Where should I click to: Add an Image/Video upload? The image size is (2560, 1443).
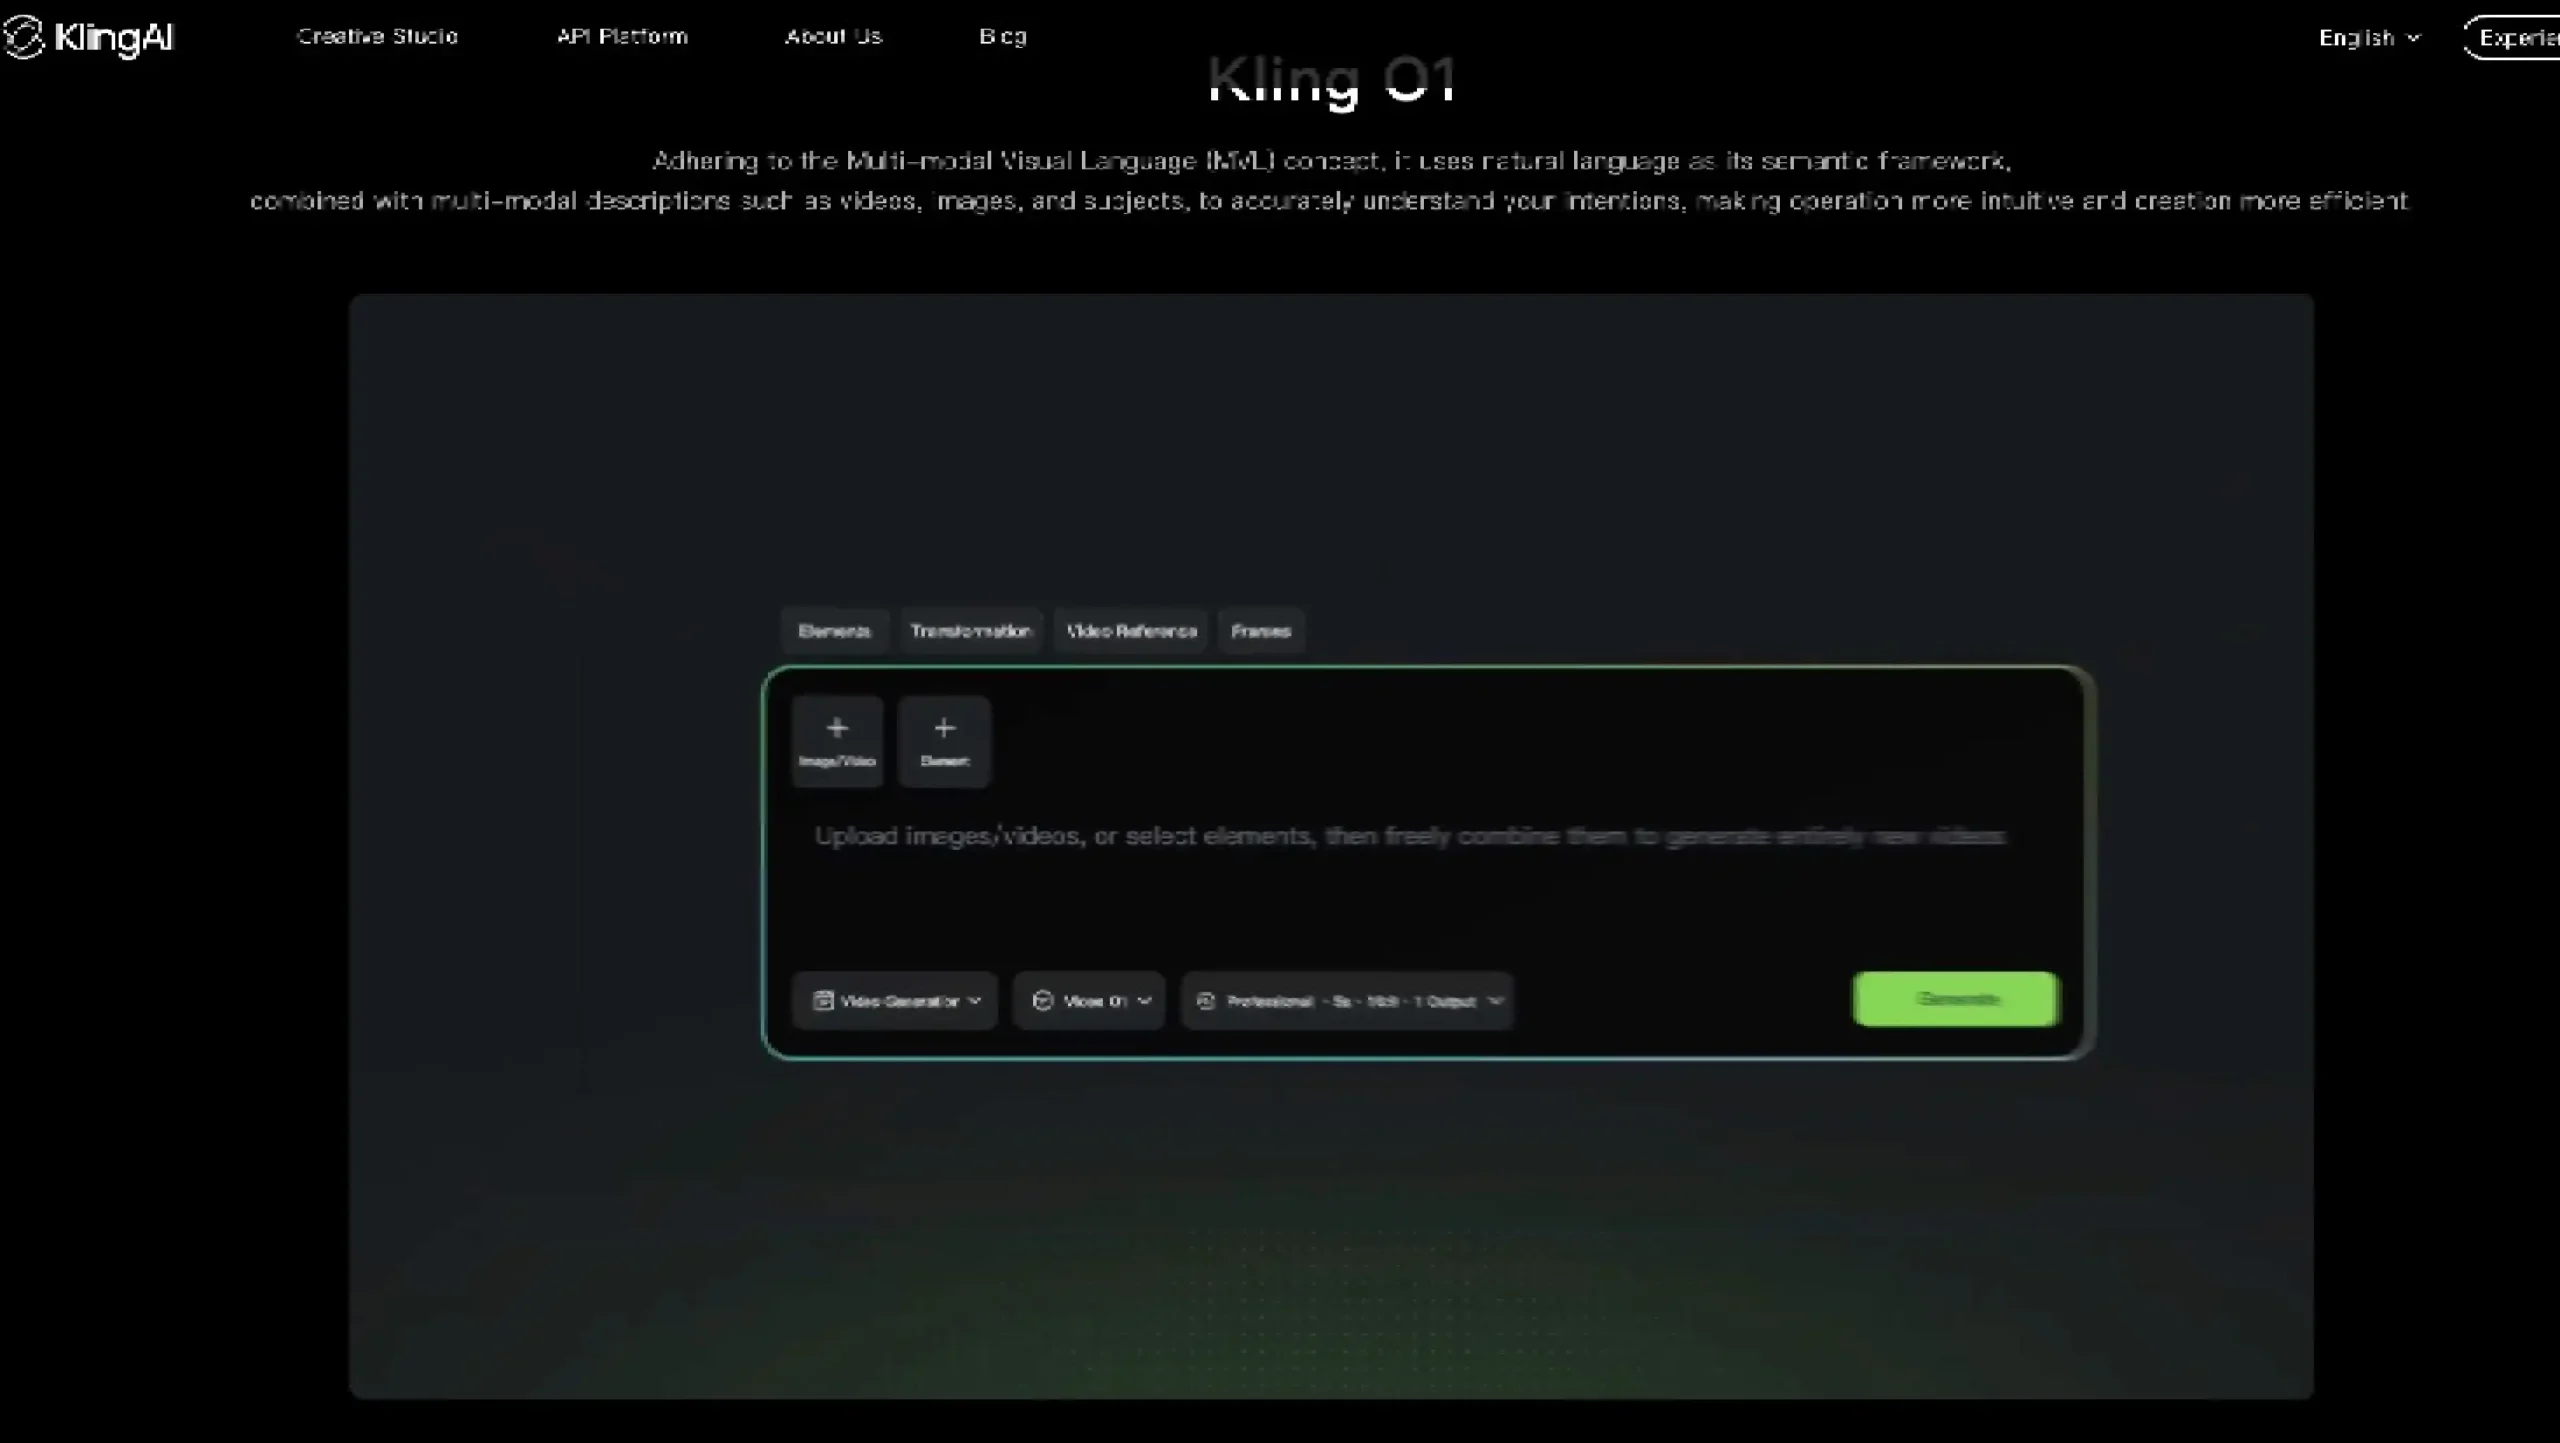(837, 741)
